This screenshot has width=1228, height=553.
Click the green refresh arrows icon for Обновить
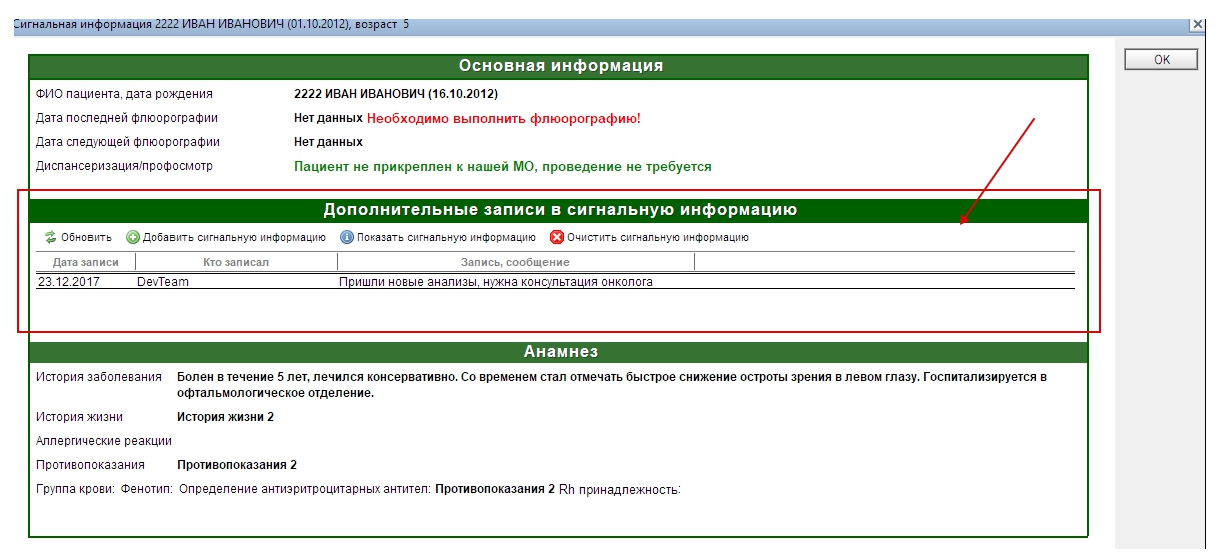[x=51, y=238]
